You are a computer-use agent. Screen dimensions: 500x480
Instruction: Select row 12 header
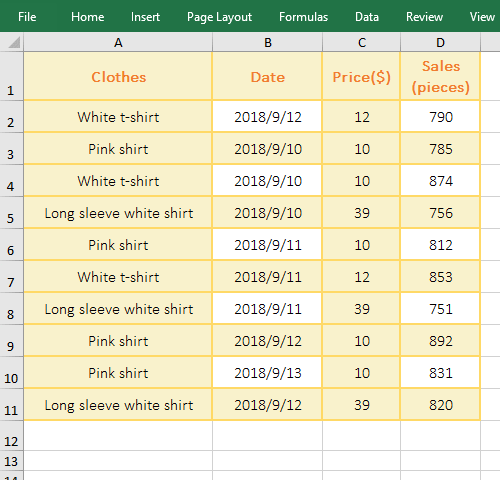[x=12, y=436]
